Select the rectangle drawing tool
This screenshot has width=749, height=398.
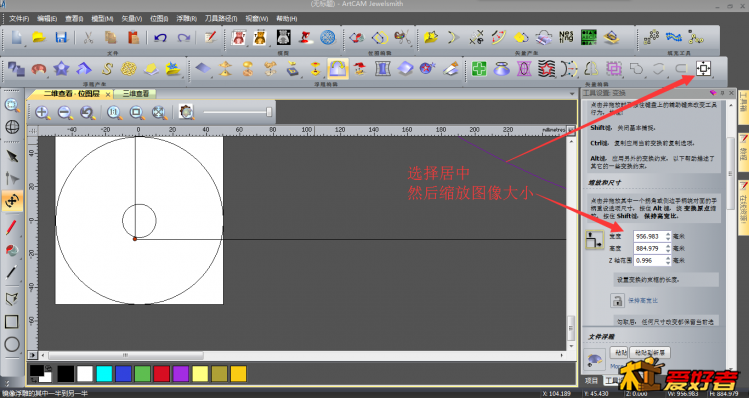(12, 321)
